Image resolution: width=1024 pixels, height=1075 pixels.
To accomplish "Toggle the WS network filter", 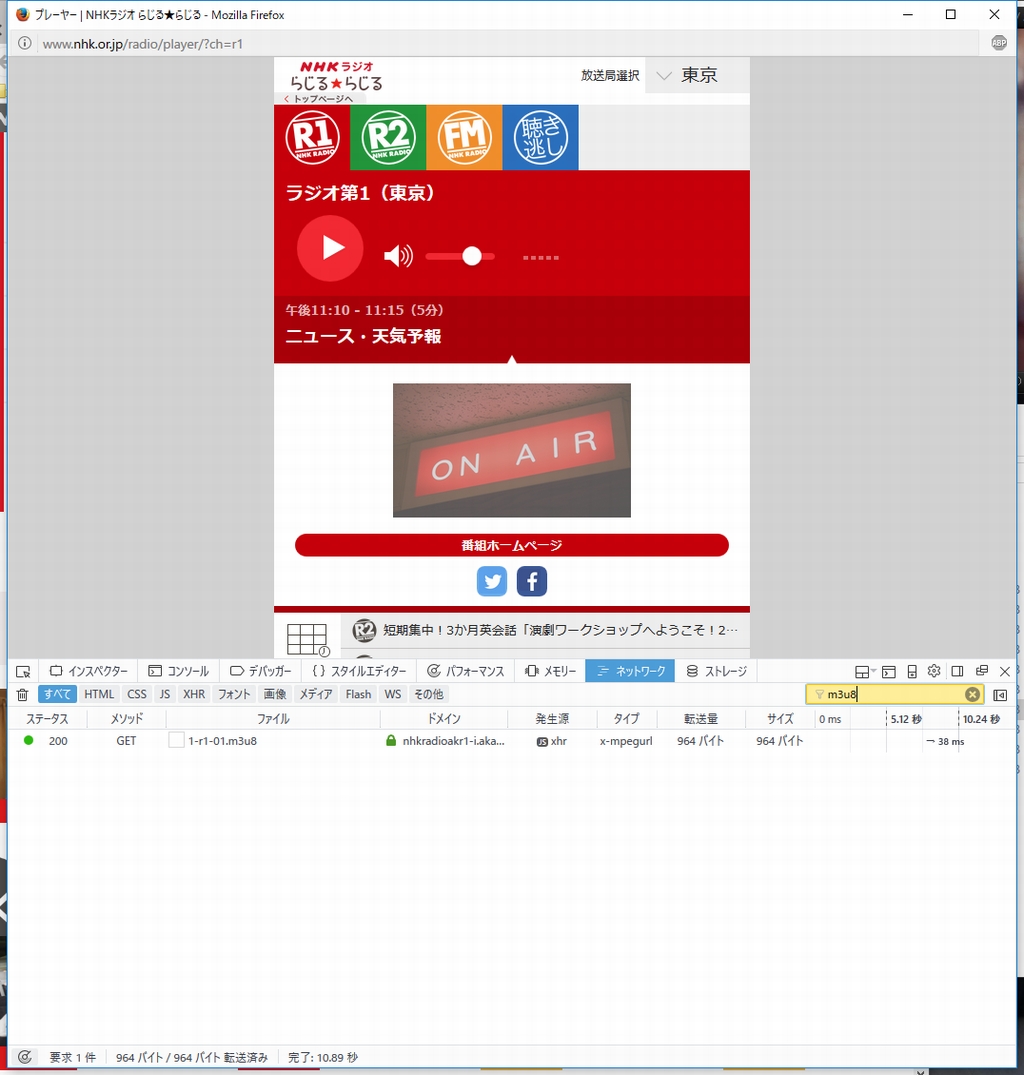I will (393, 694).
